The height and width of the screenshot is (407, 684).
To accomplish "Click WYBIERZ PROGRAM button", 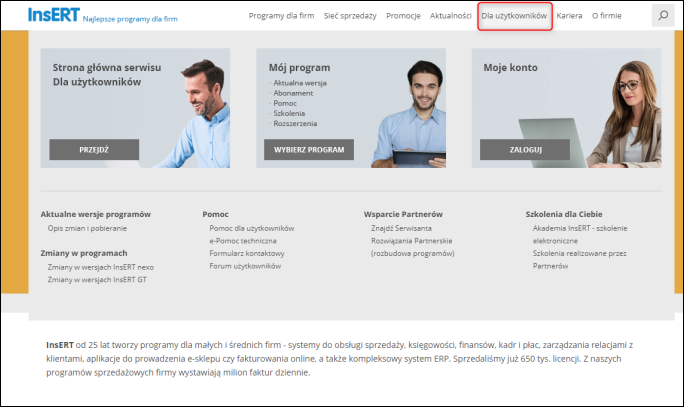I will click(309, 150).
